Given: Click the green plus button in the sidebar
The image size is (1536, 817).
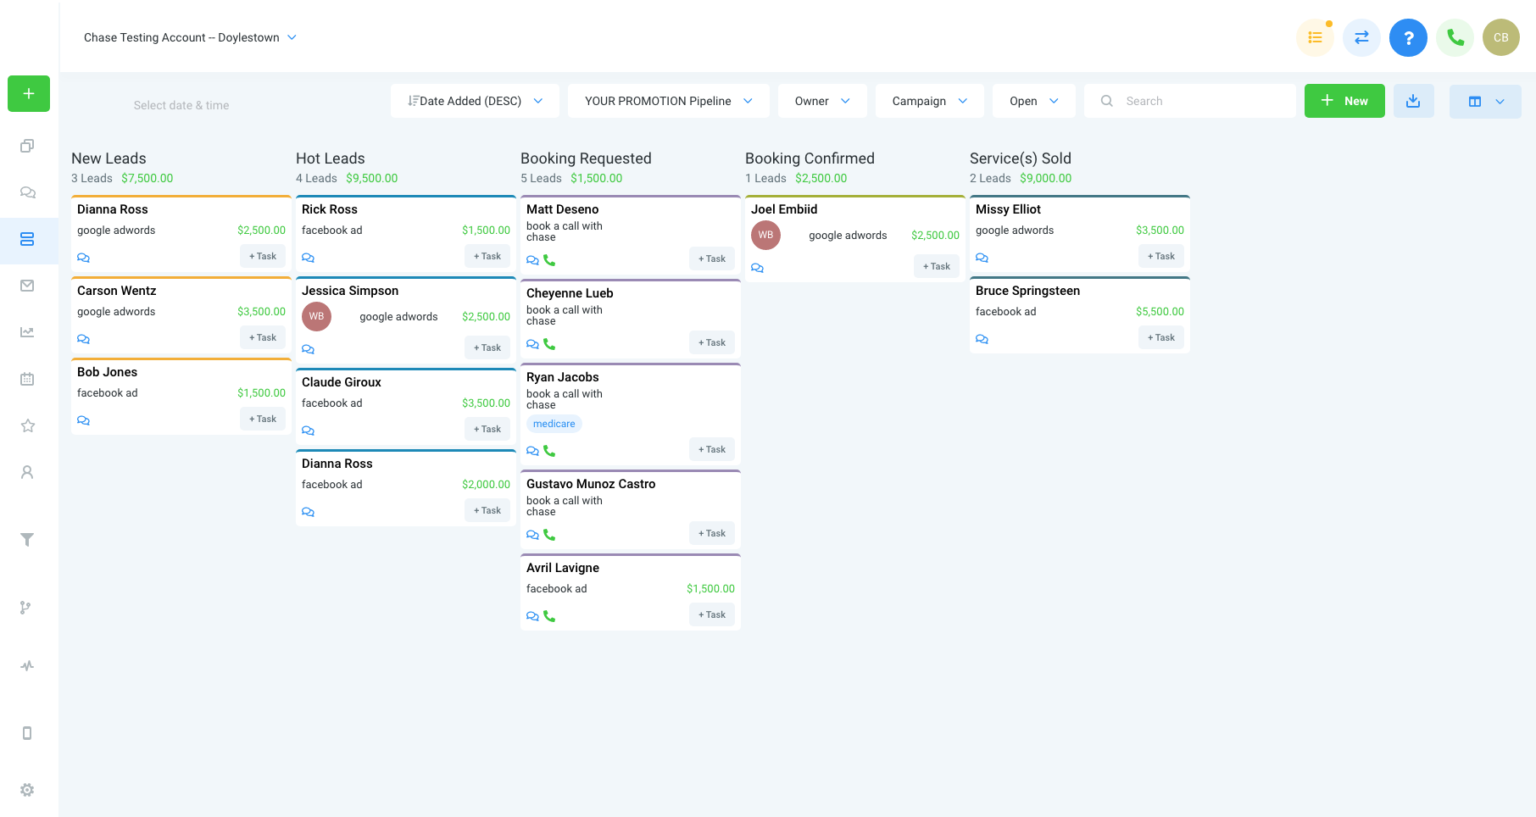Looking at the screenshot, I should point(28,94).
